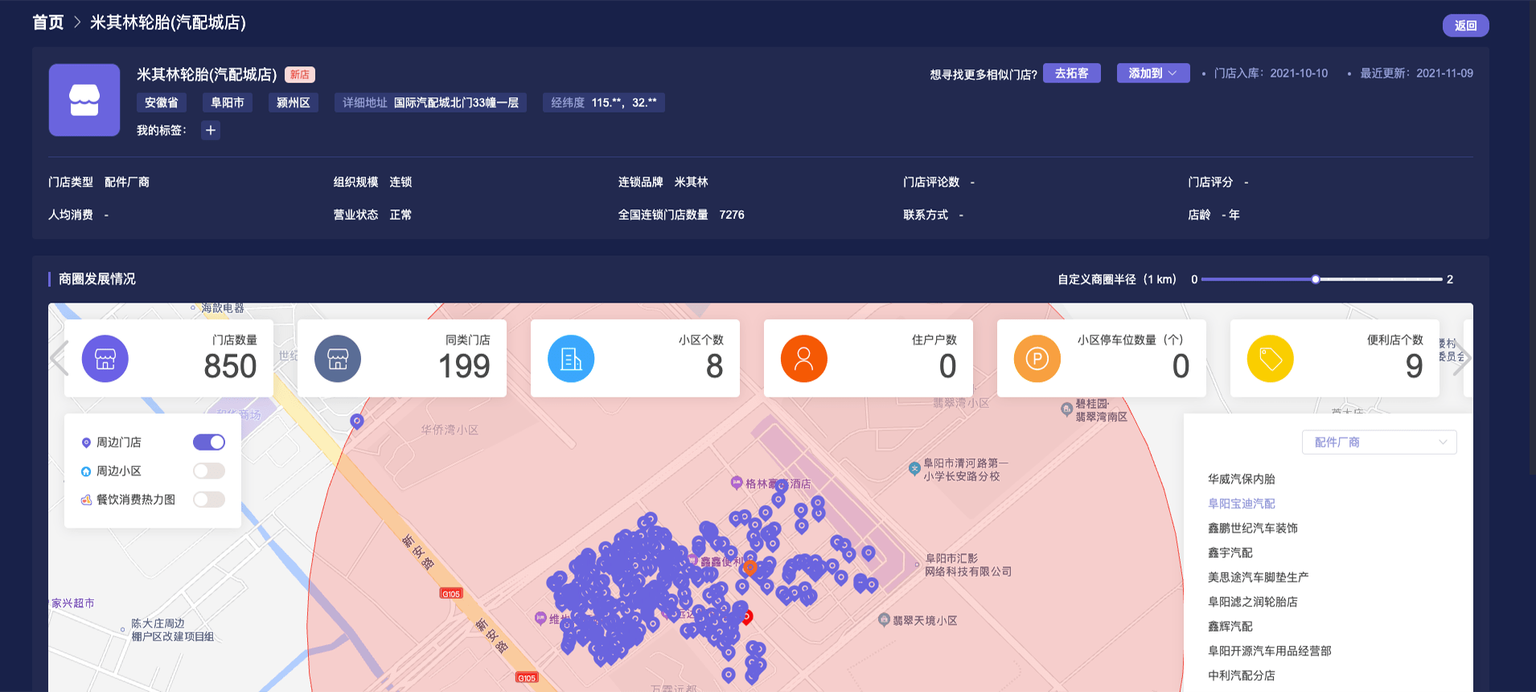
Task: Click the 阜阳市 city tag
Action: [x=227, y=102]
